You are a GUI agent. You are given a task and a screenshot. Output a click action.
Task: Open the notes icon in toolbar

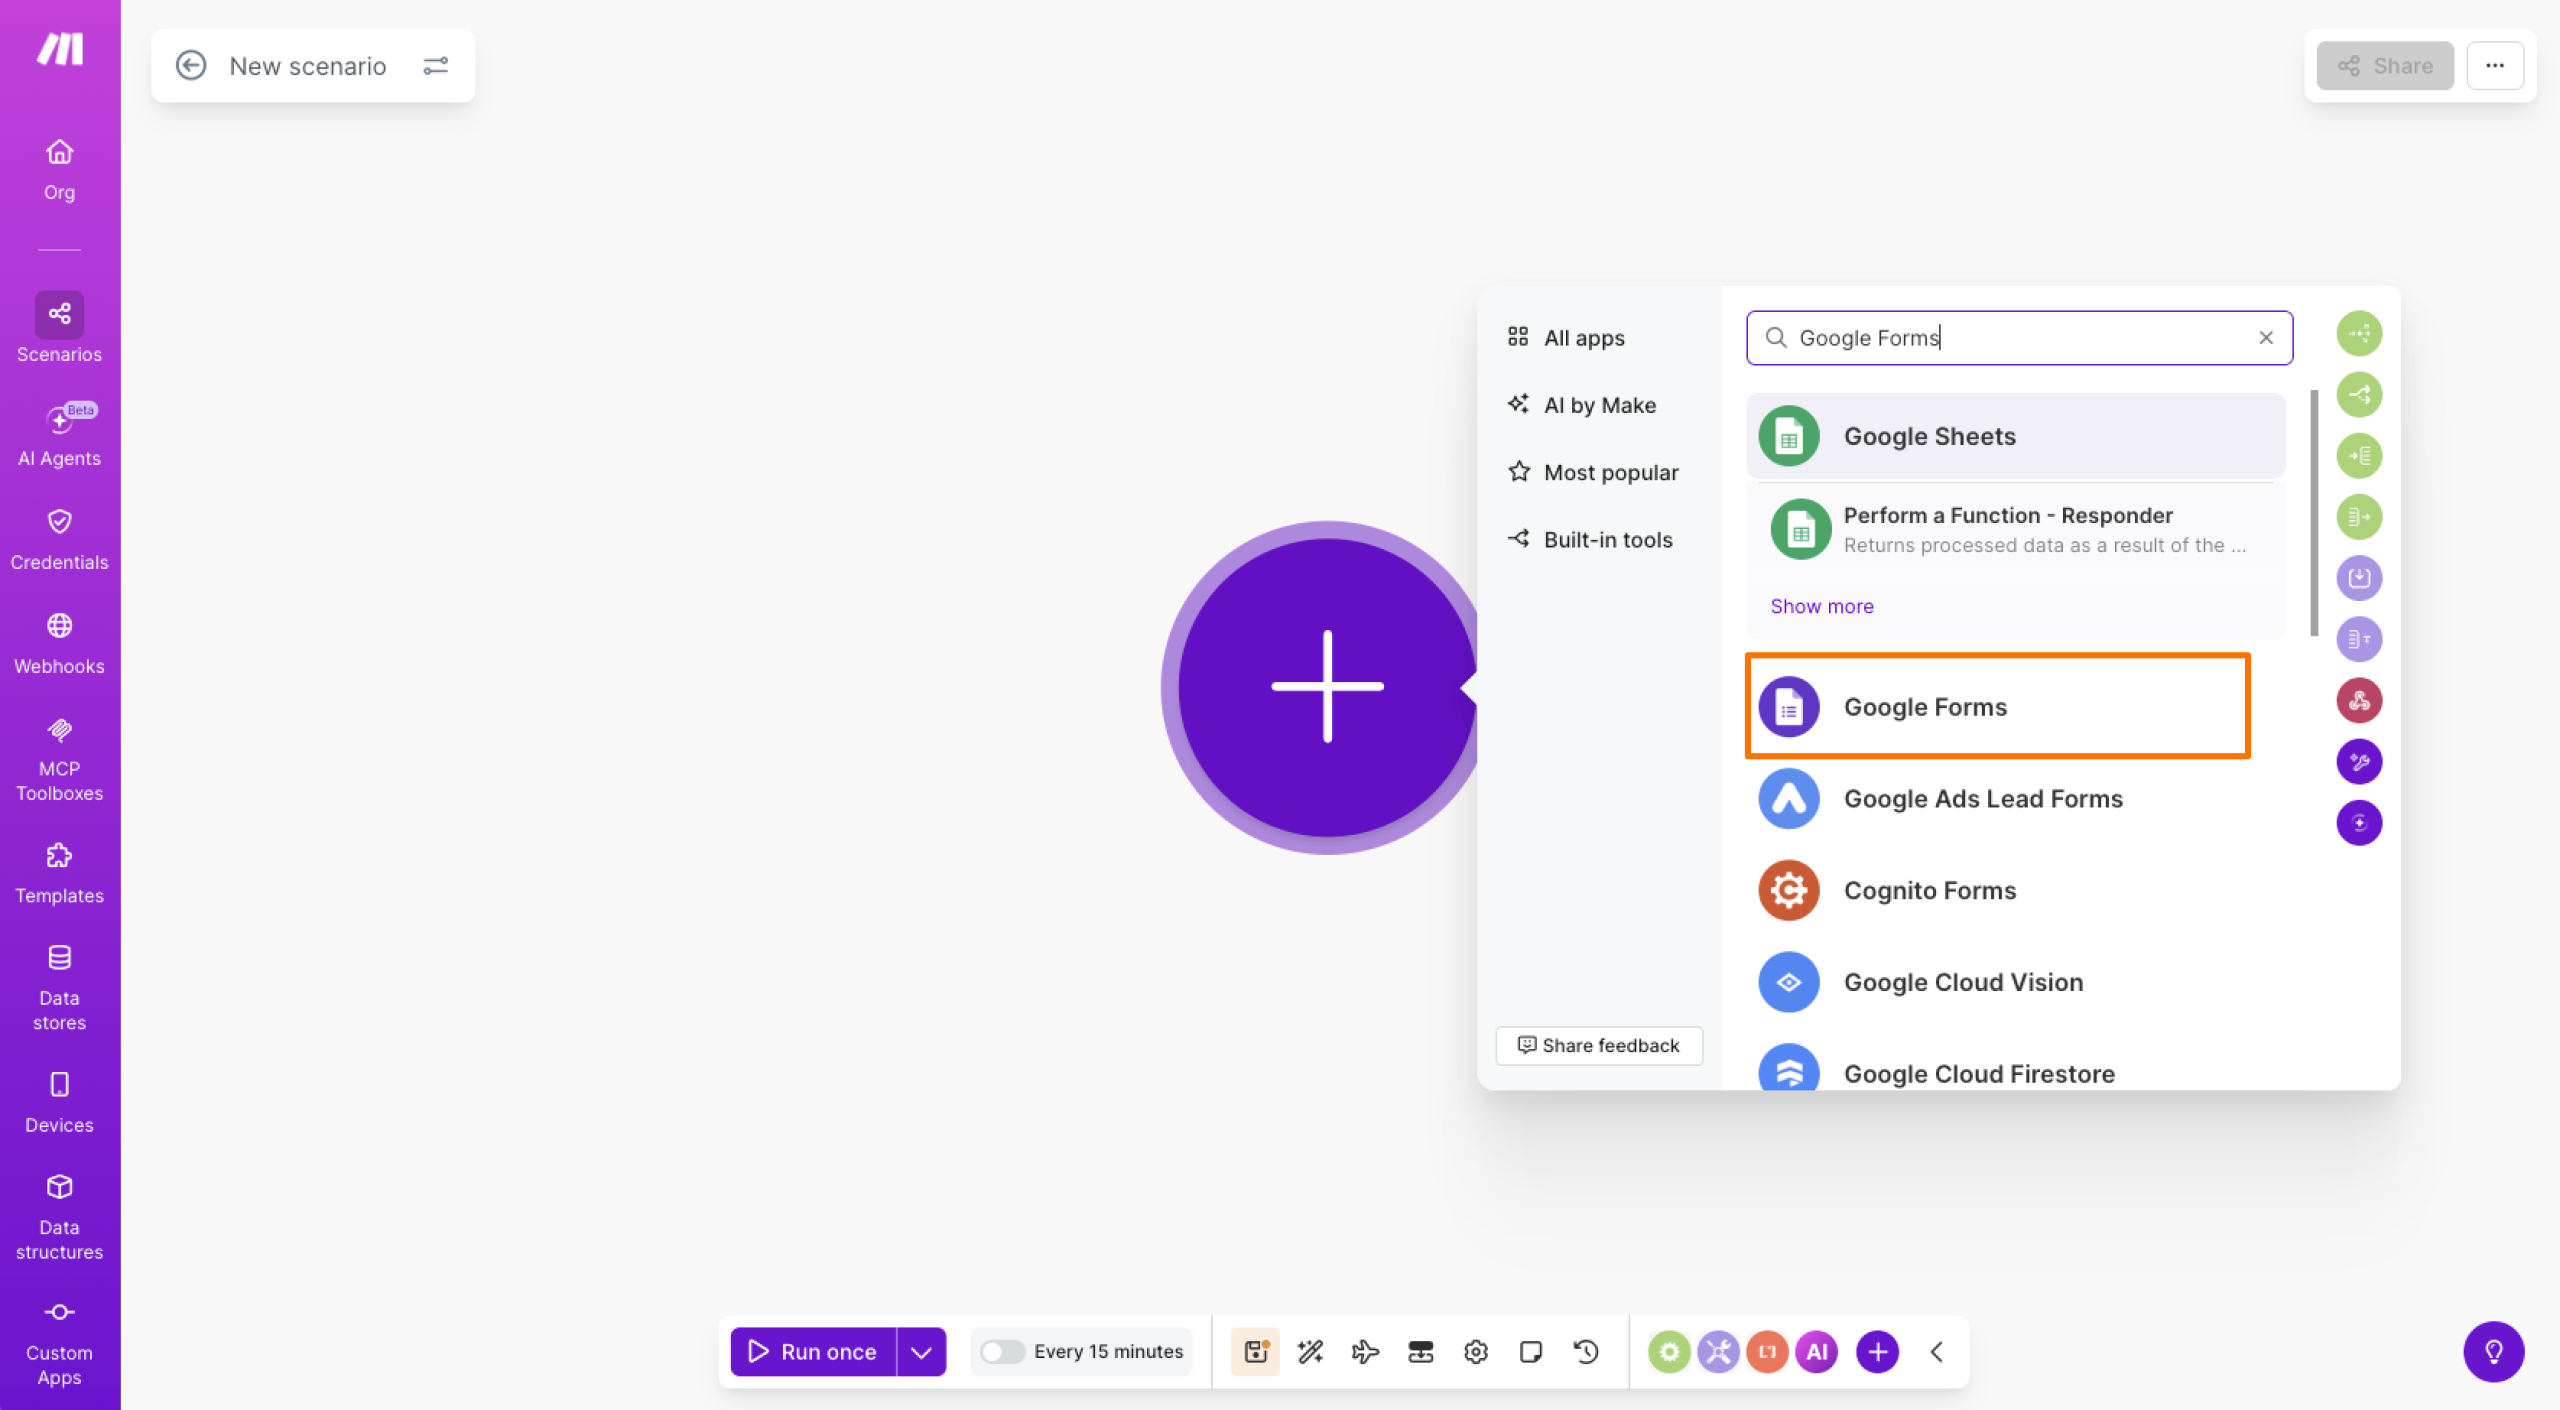[1530, 1352]
